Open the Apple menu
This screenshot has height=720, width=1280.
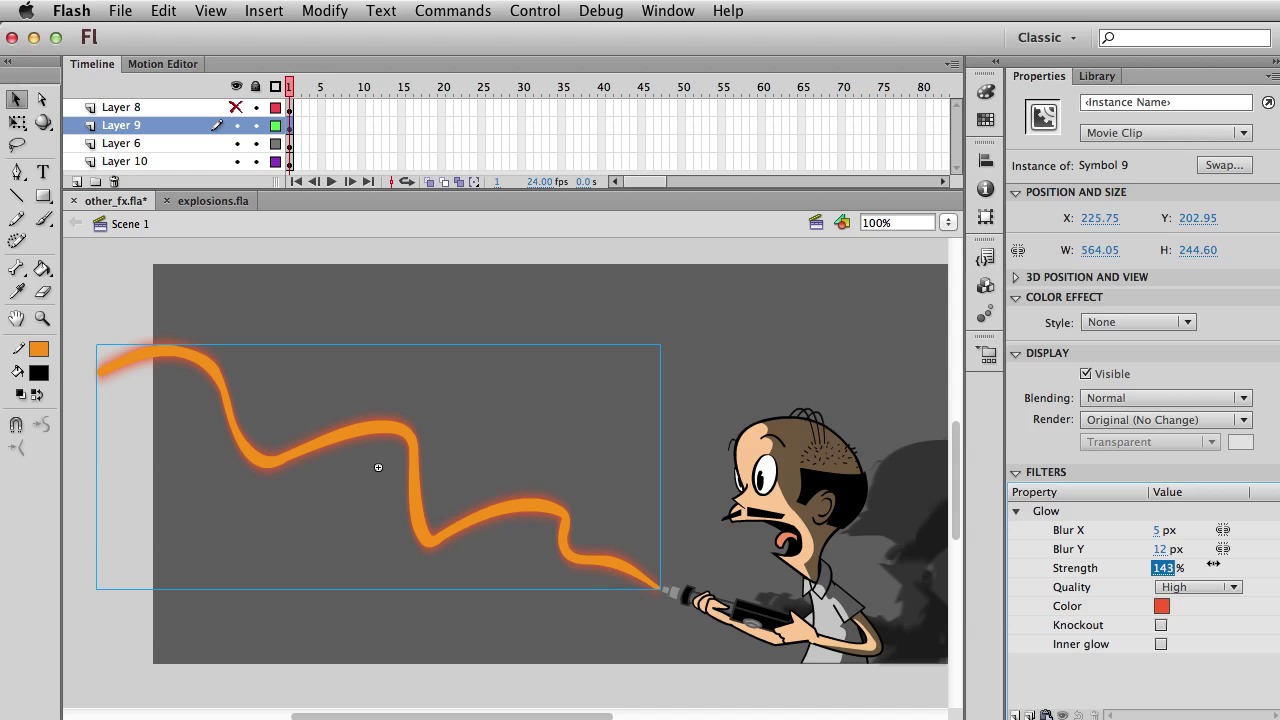click(x=27, y=10)
